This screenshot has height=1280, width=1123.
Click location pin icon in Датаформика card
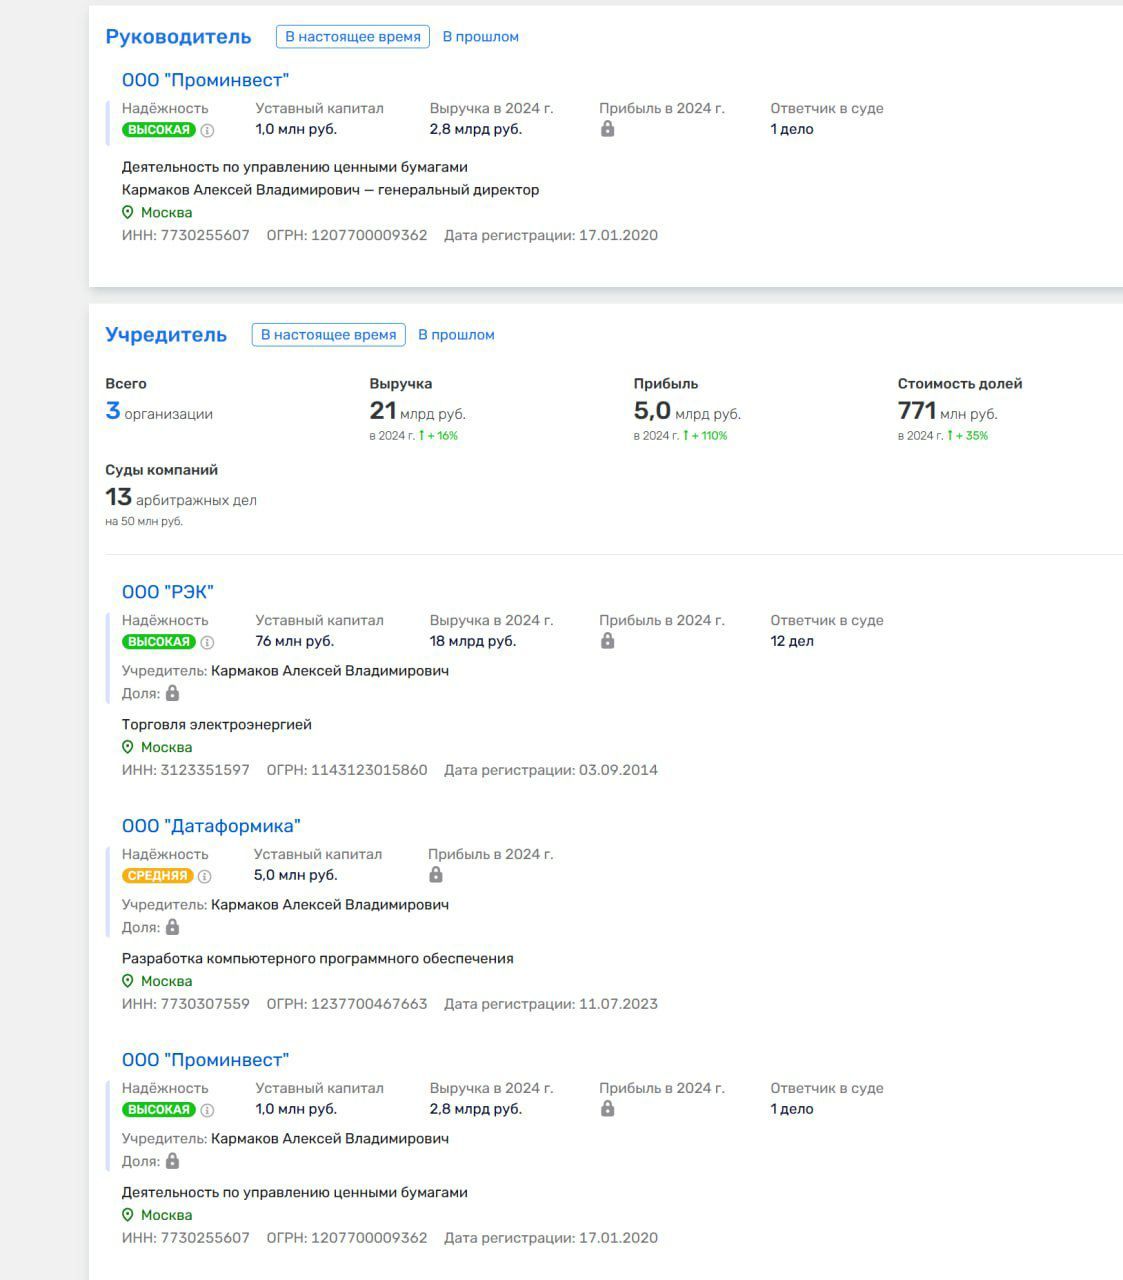(128, 981)
